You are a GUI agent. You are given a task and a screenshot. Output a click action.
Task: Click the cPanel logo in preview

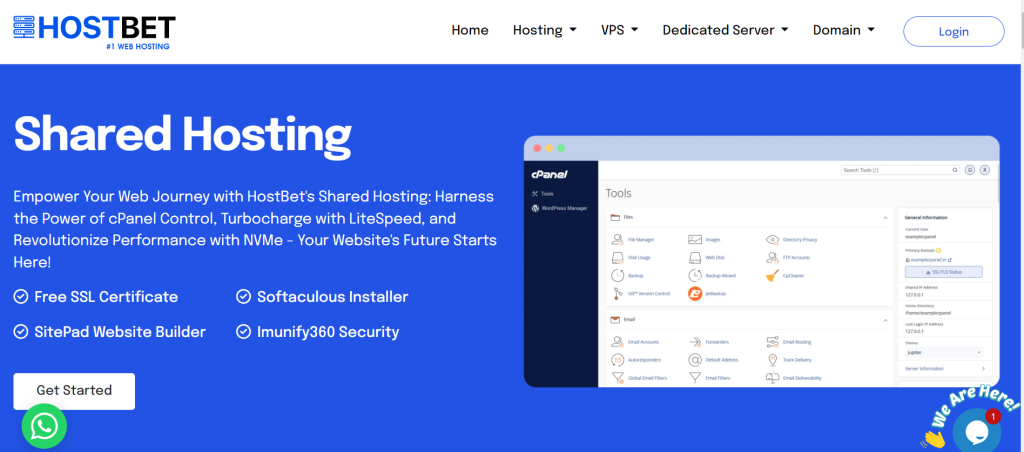click(x=549, y=174)
